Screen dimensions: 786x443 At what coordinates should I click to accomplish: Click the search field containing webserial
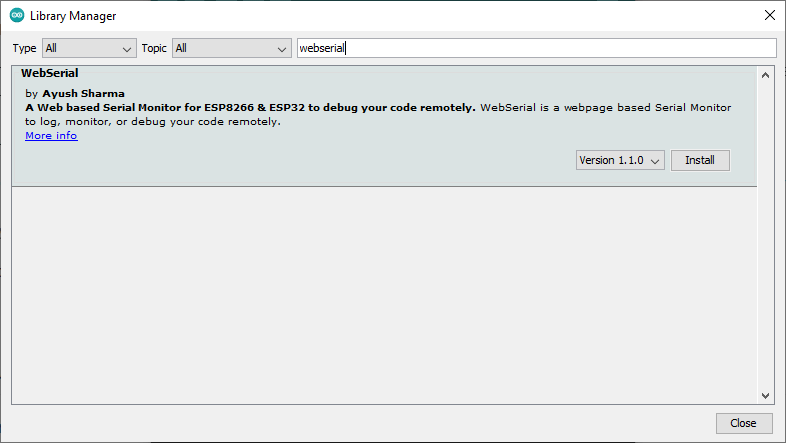point(536,48)
